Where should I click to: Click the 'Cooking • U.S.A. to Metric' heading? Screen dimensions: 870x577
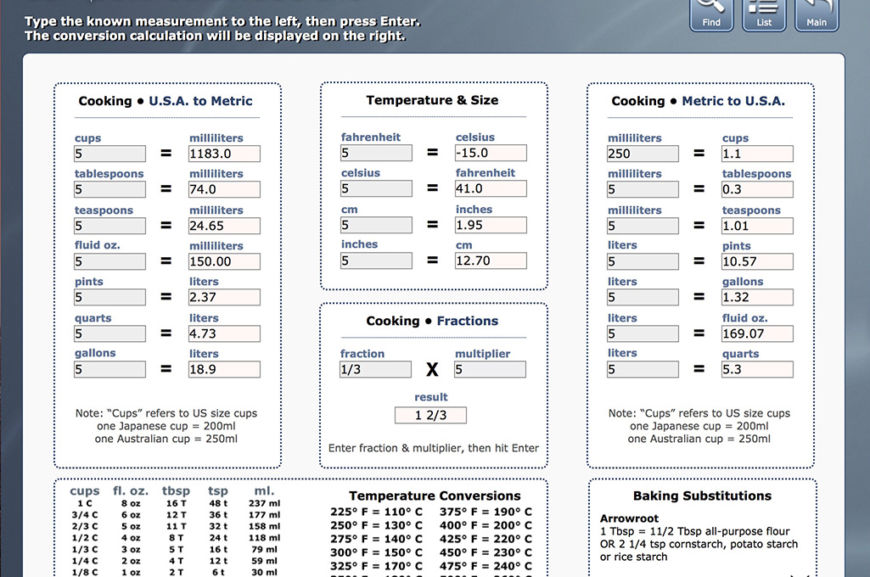(165, 101)
